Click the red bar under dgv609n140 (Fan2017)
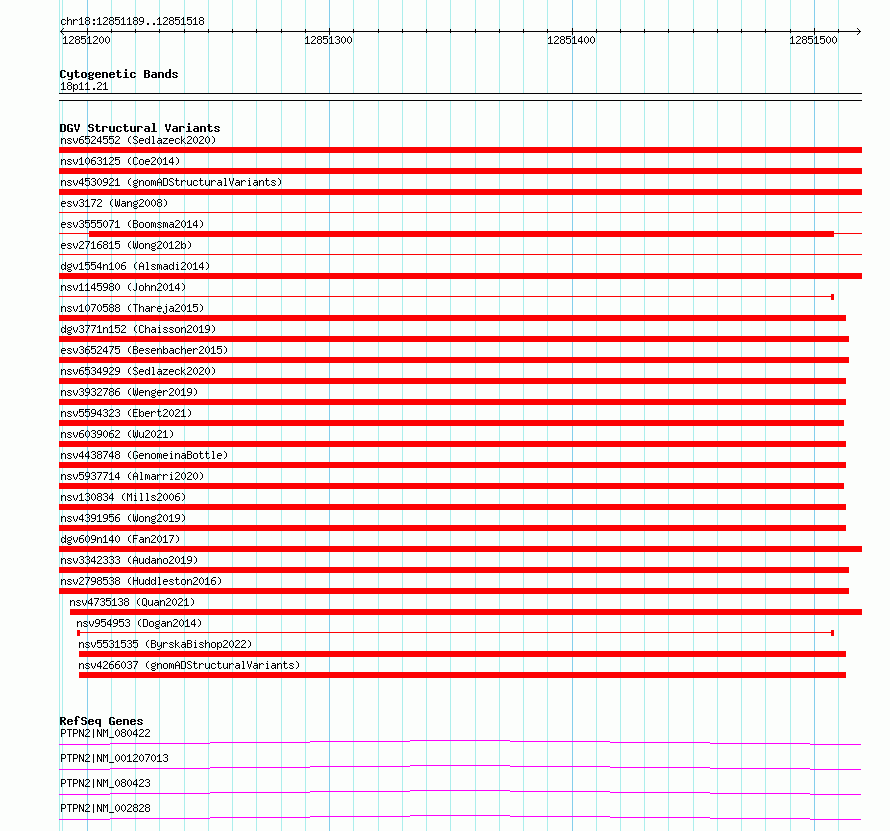 461,549
